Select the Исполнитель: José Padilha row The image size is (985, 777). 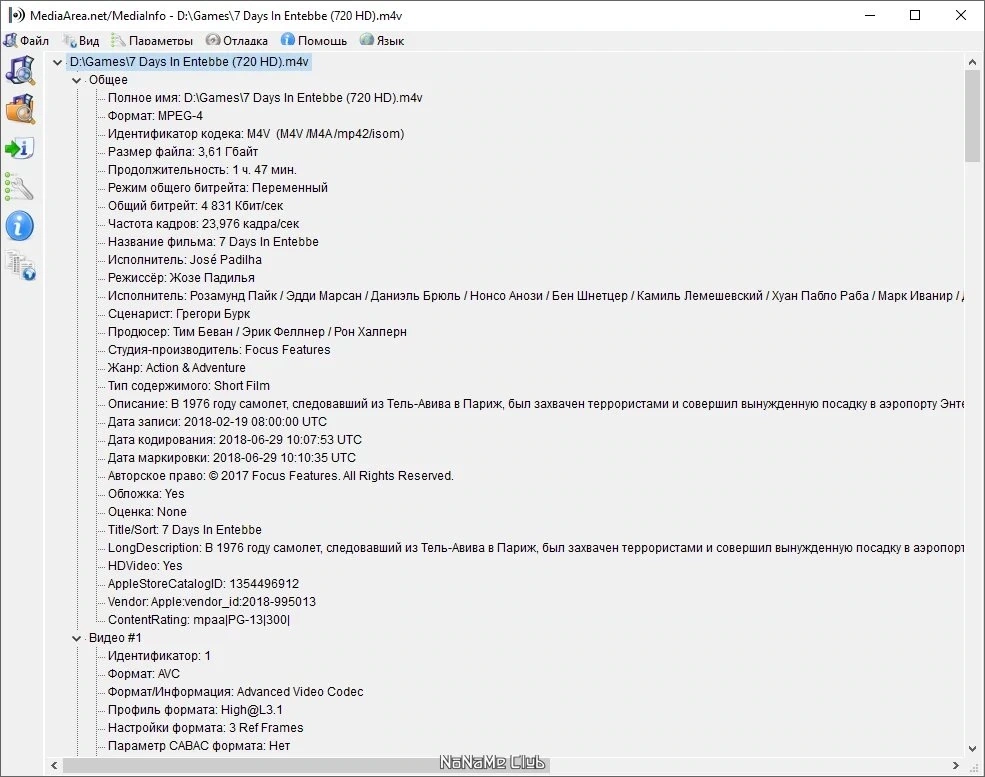[x=185, y=260]
